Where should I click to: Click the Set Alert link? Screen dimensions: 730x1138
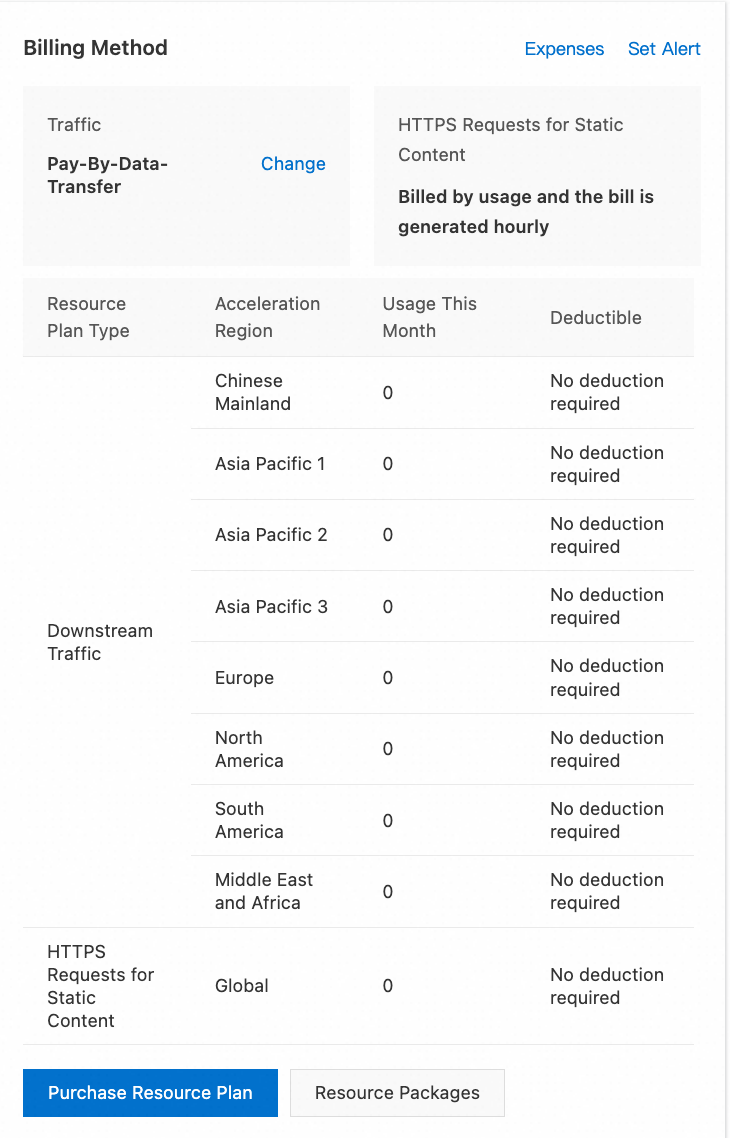pos(664,49)
